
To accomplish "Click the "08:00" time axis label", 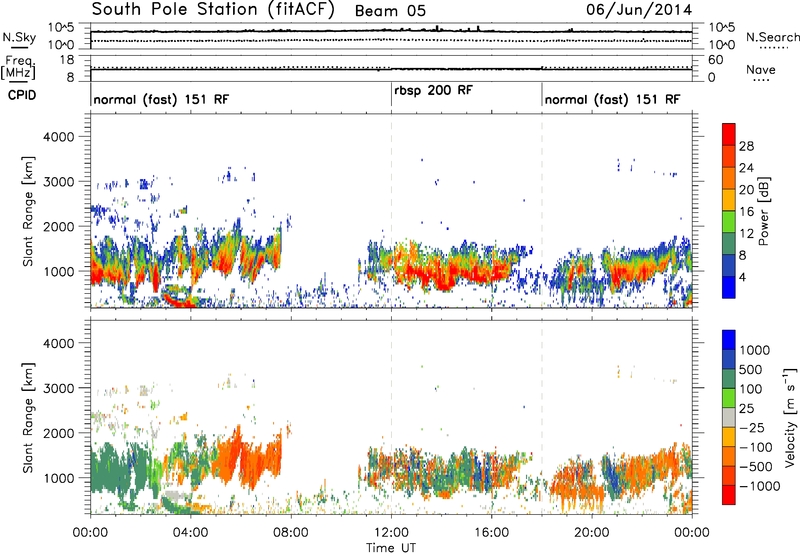I will 291,533.
